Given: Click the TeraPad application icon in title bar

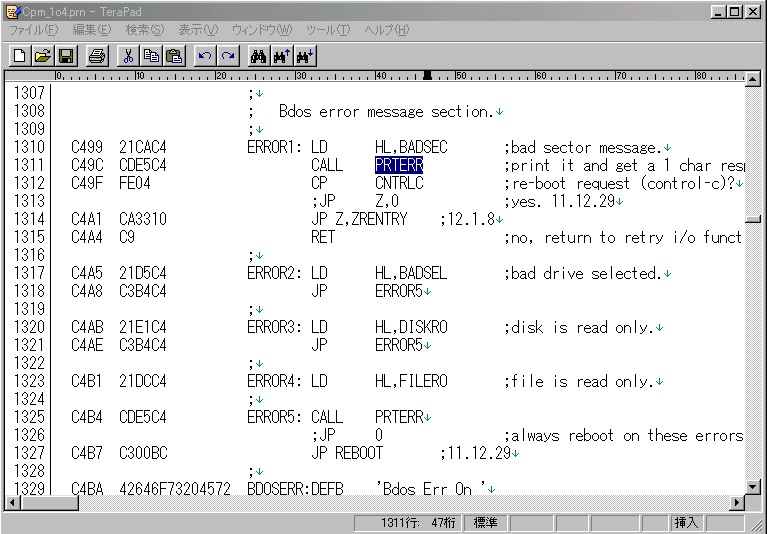Looking at the screenshot, I should 13,11.
